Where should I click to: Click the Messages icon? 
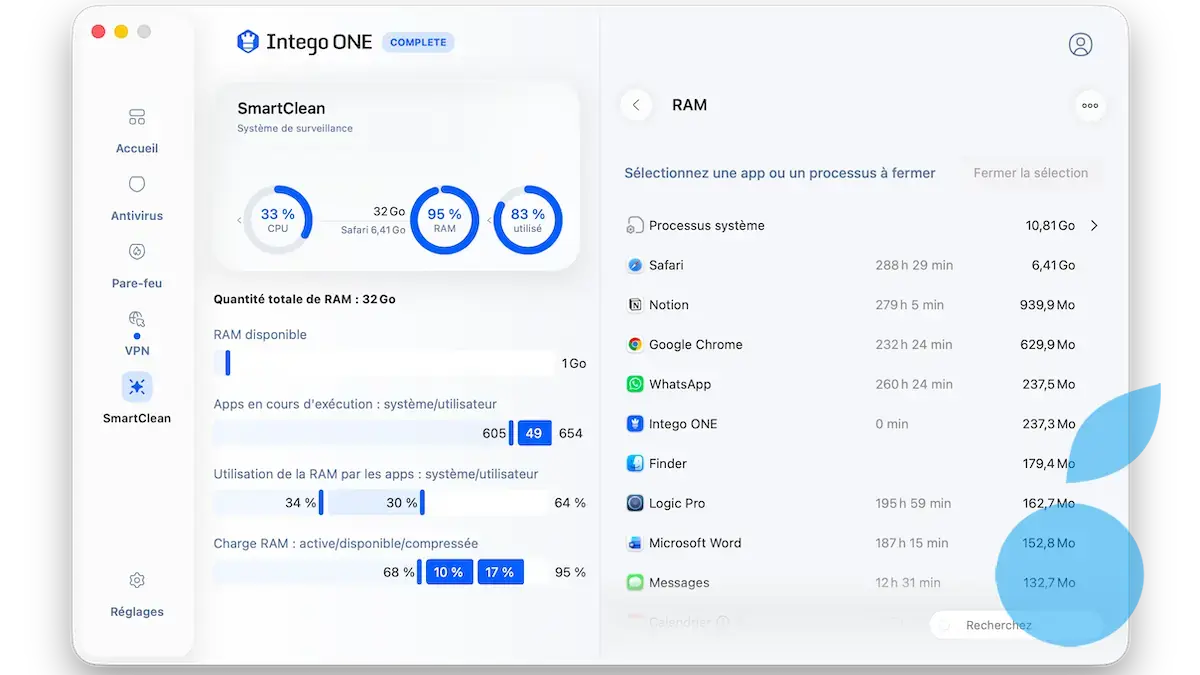click(x=634, y=582)
